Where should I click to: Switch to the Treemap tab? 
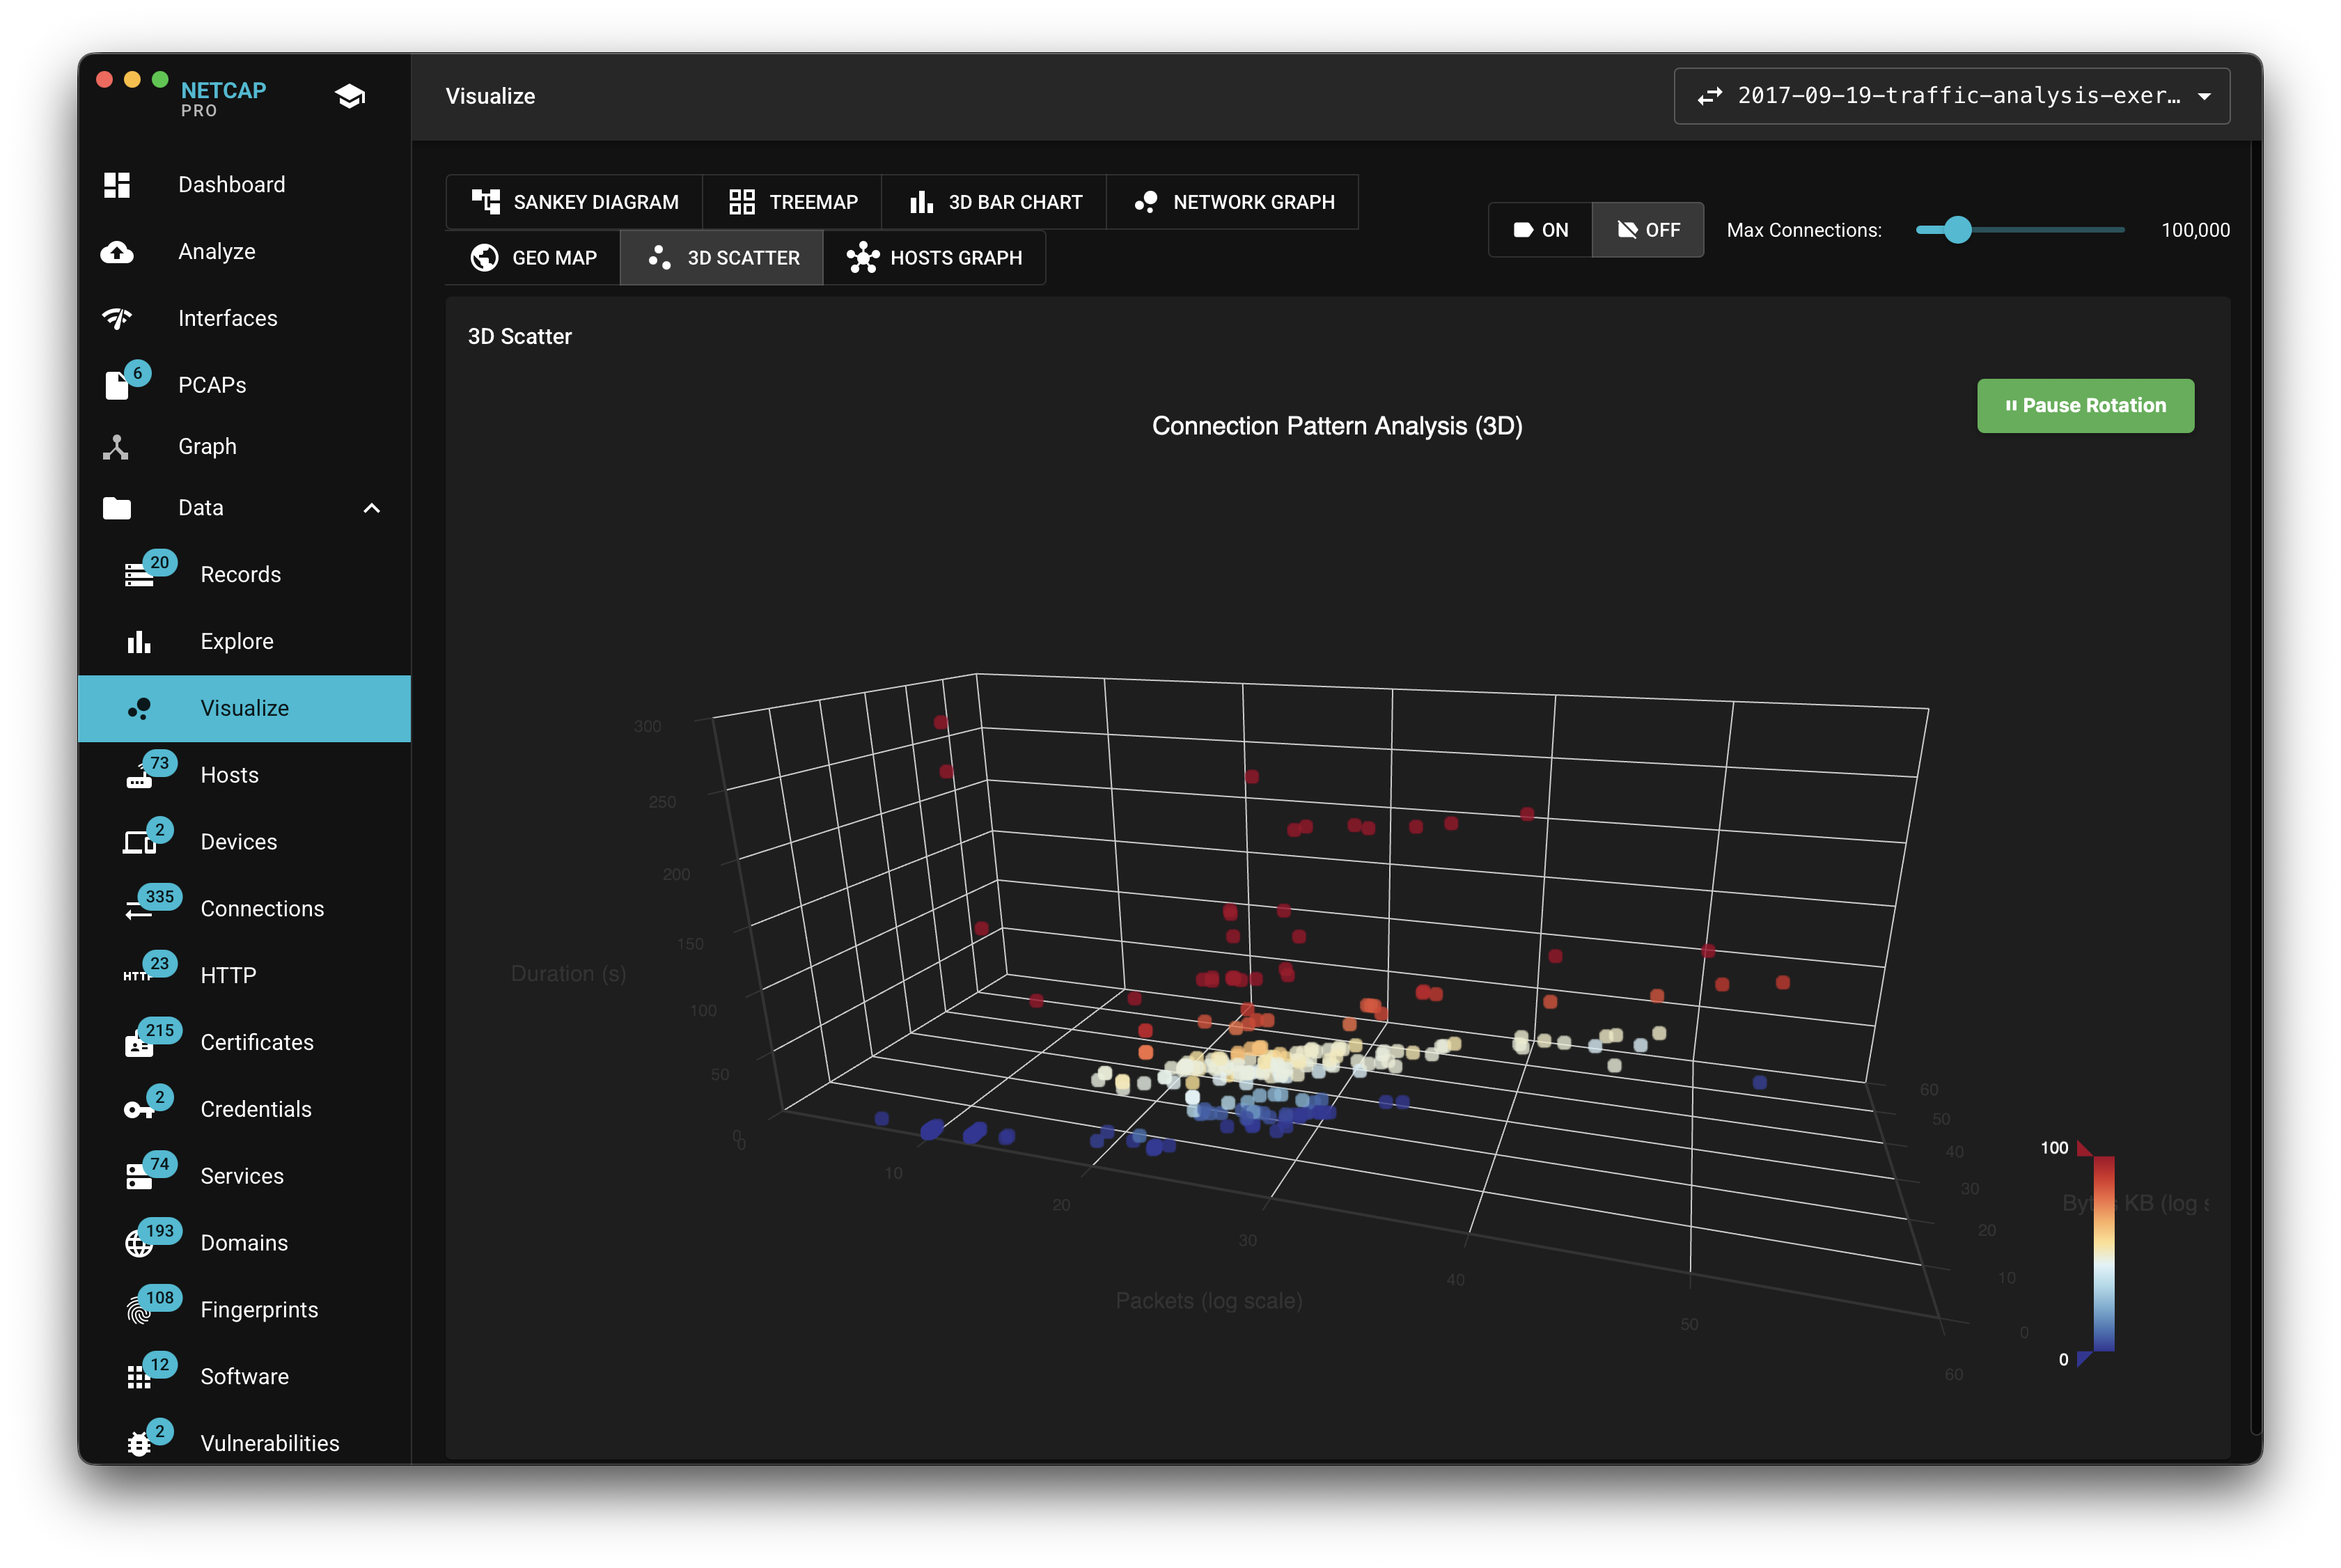(x=792, y=202)
